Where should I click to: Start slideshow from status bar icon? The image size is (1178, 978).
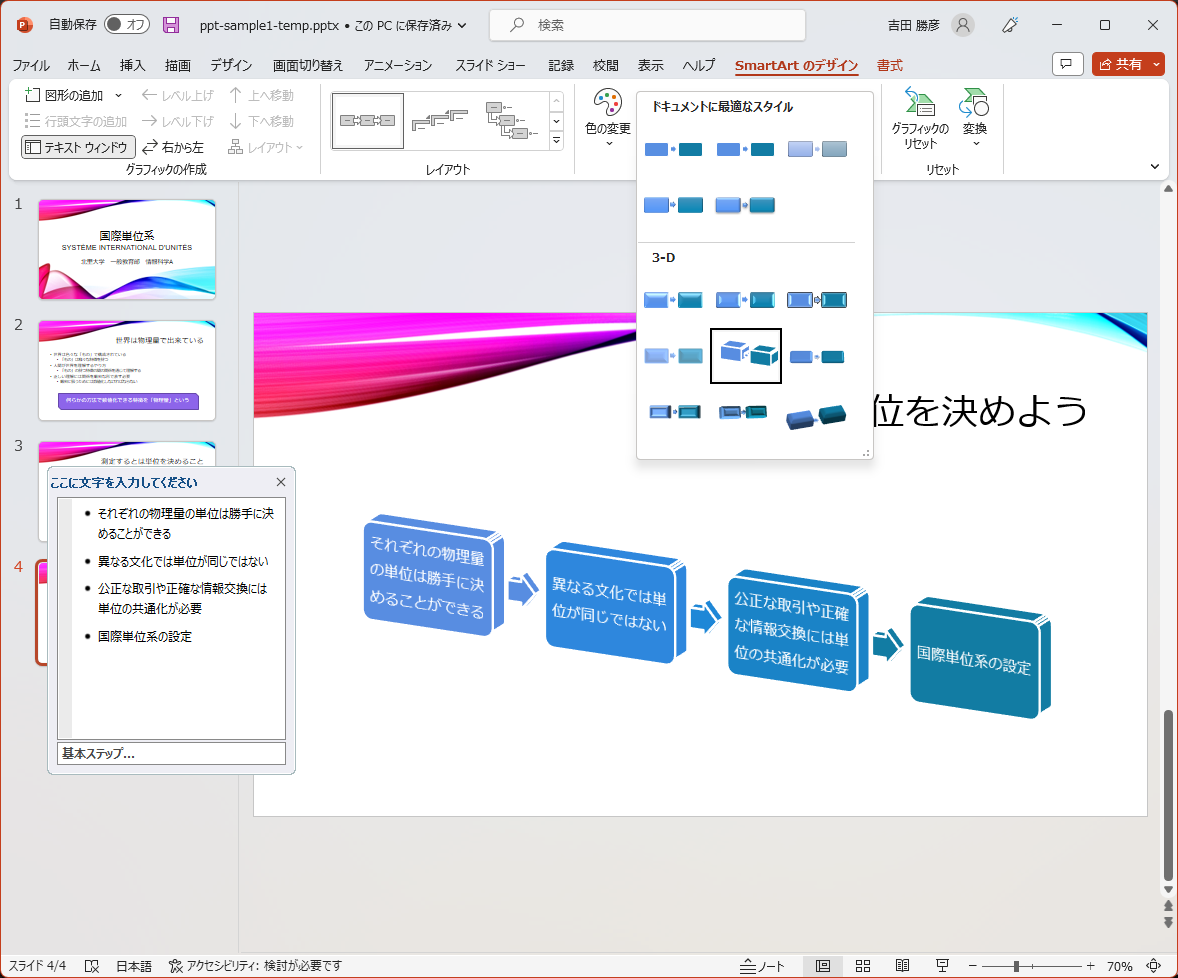pos(941,966)
